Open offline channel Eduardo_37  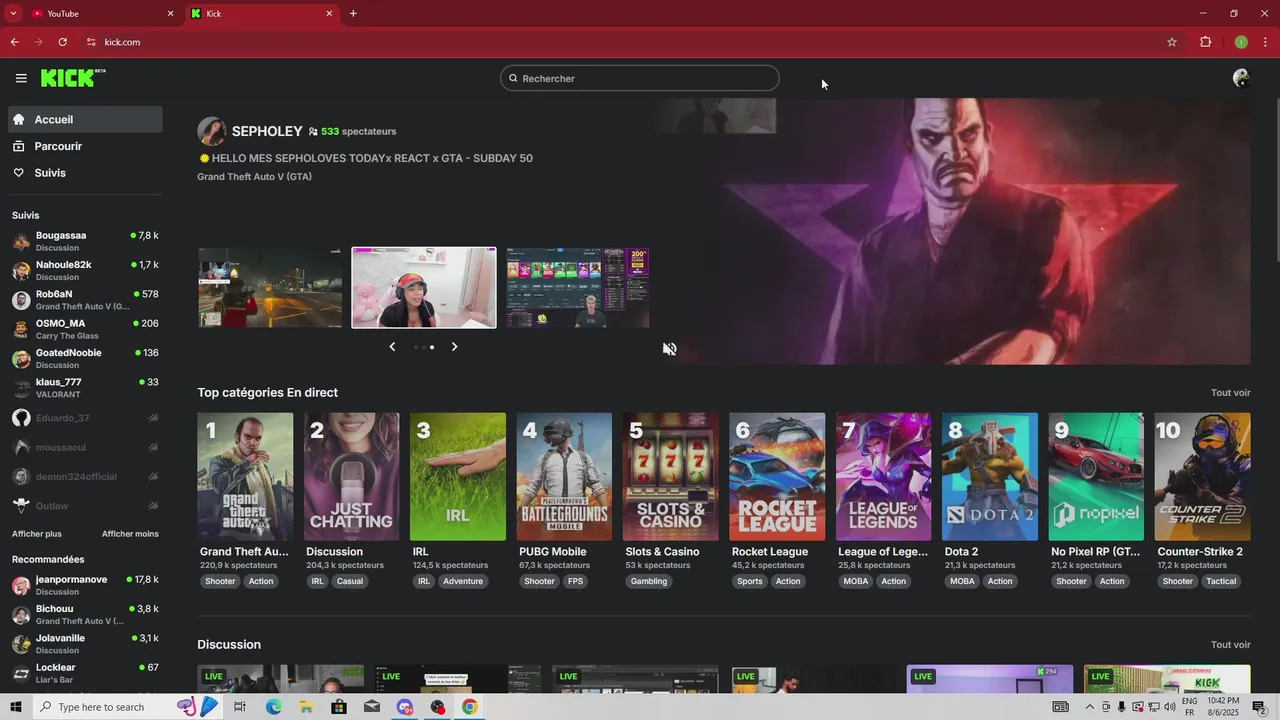click(x=85, y=418)
